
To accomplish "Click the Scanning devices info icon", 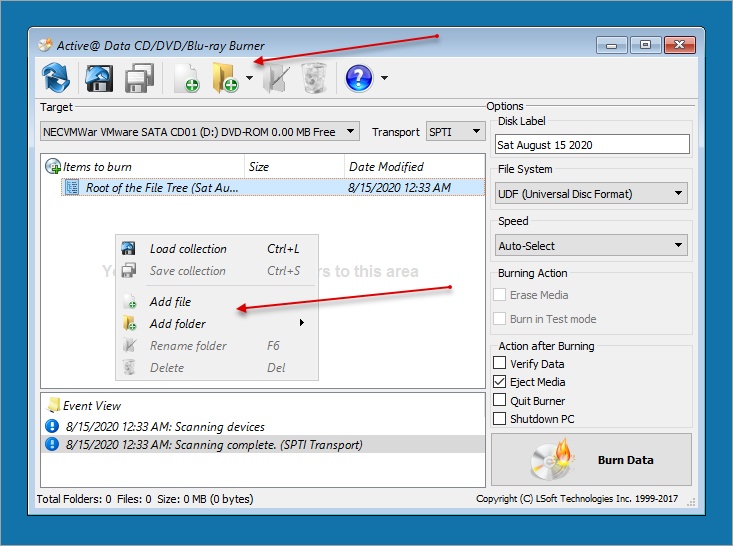I will (x=52, y=426).
